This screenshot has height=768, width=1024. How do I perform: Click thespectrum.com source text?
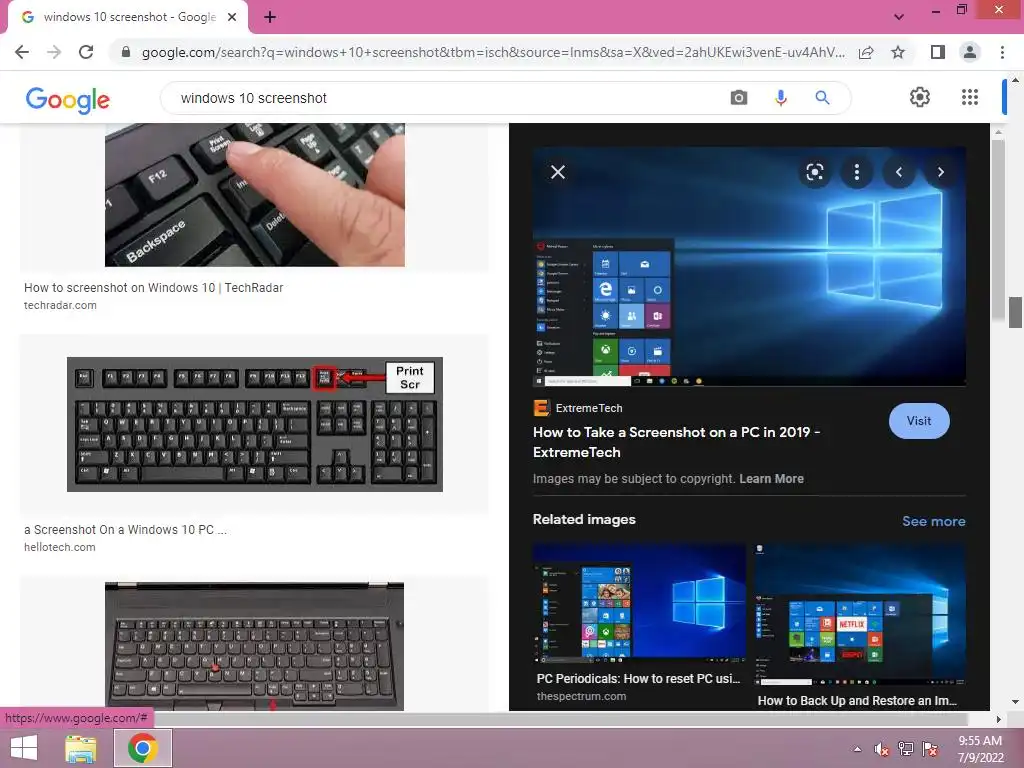click(x=581, y=696)
